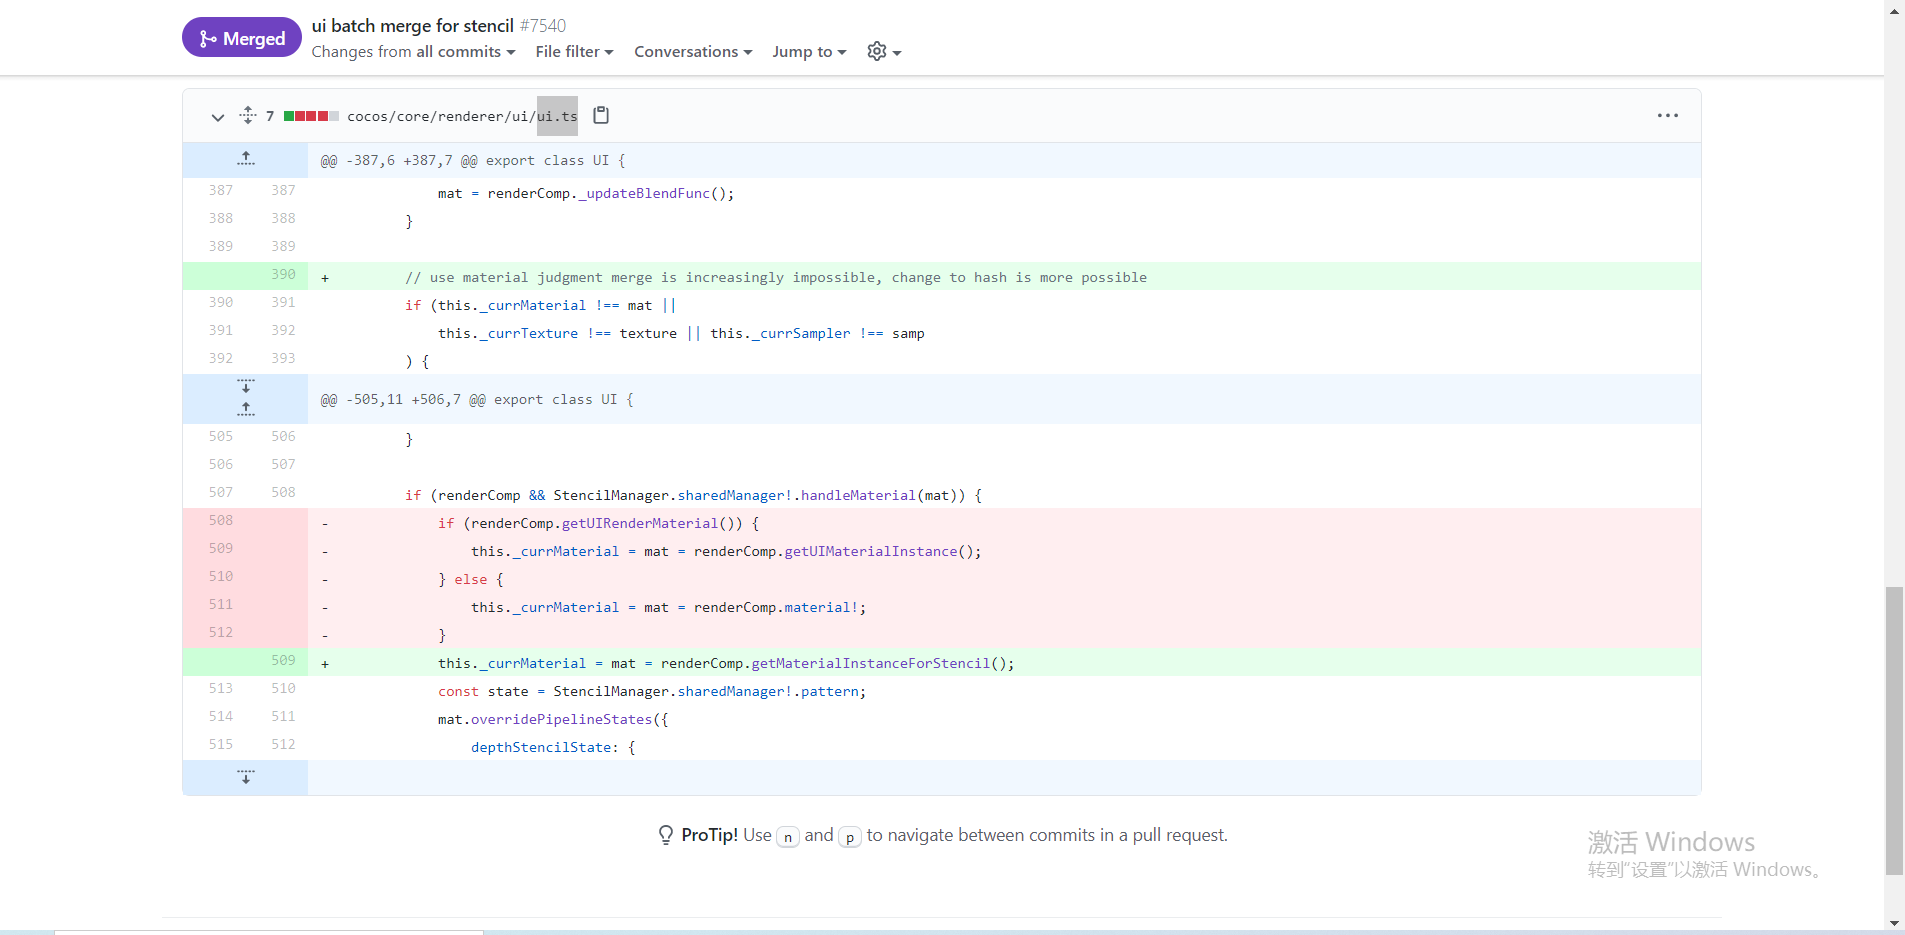
Task: Click the cocos/core/renderer/ui/ui.ts file link
Action: tap(462, 117)
